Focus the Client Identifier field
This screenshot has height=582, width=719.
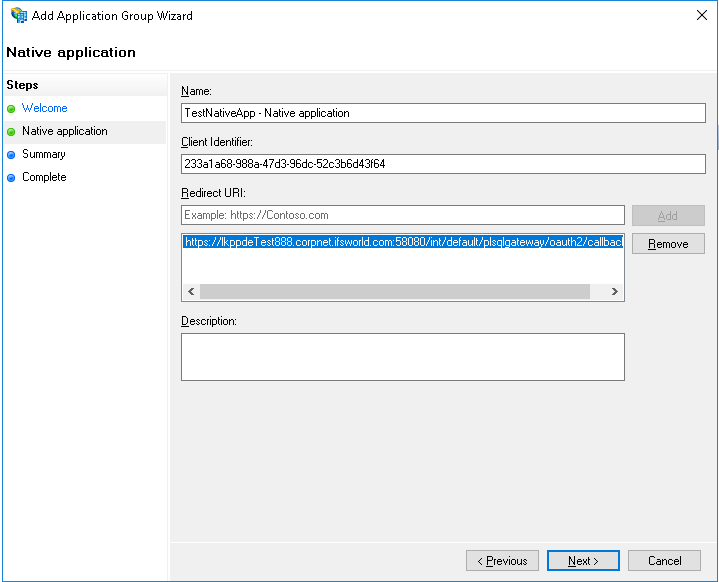tap(443, 164)
